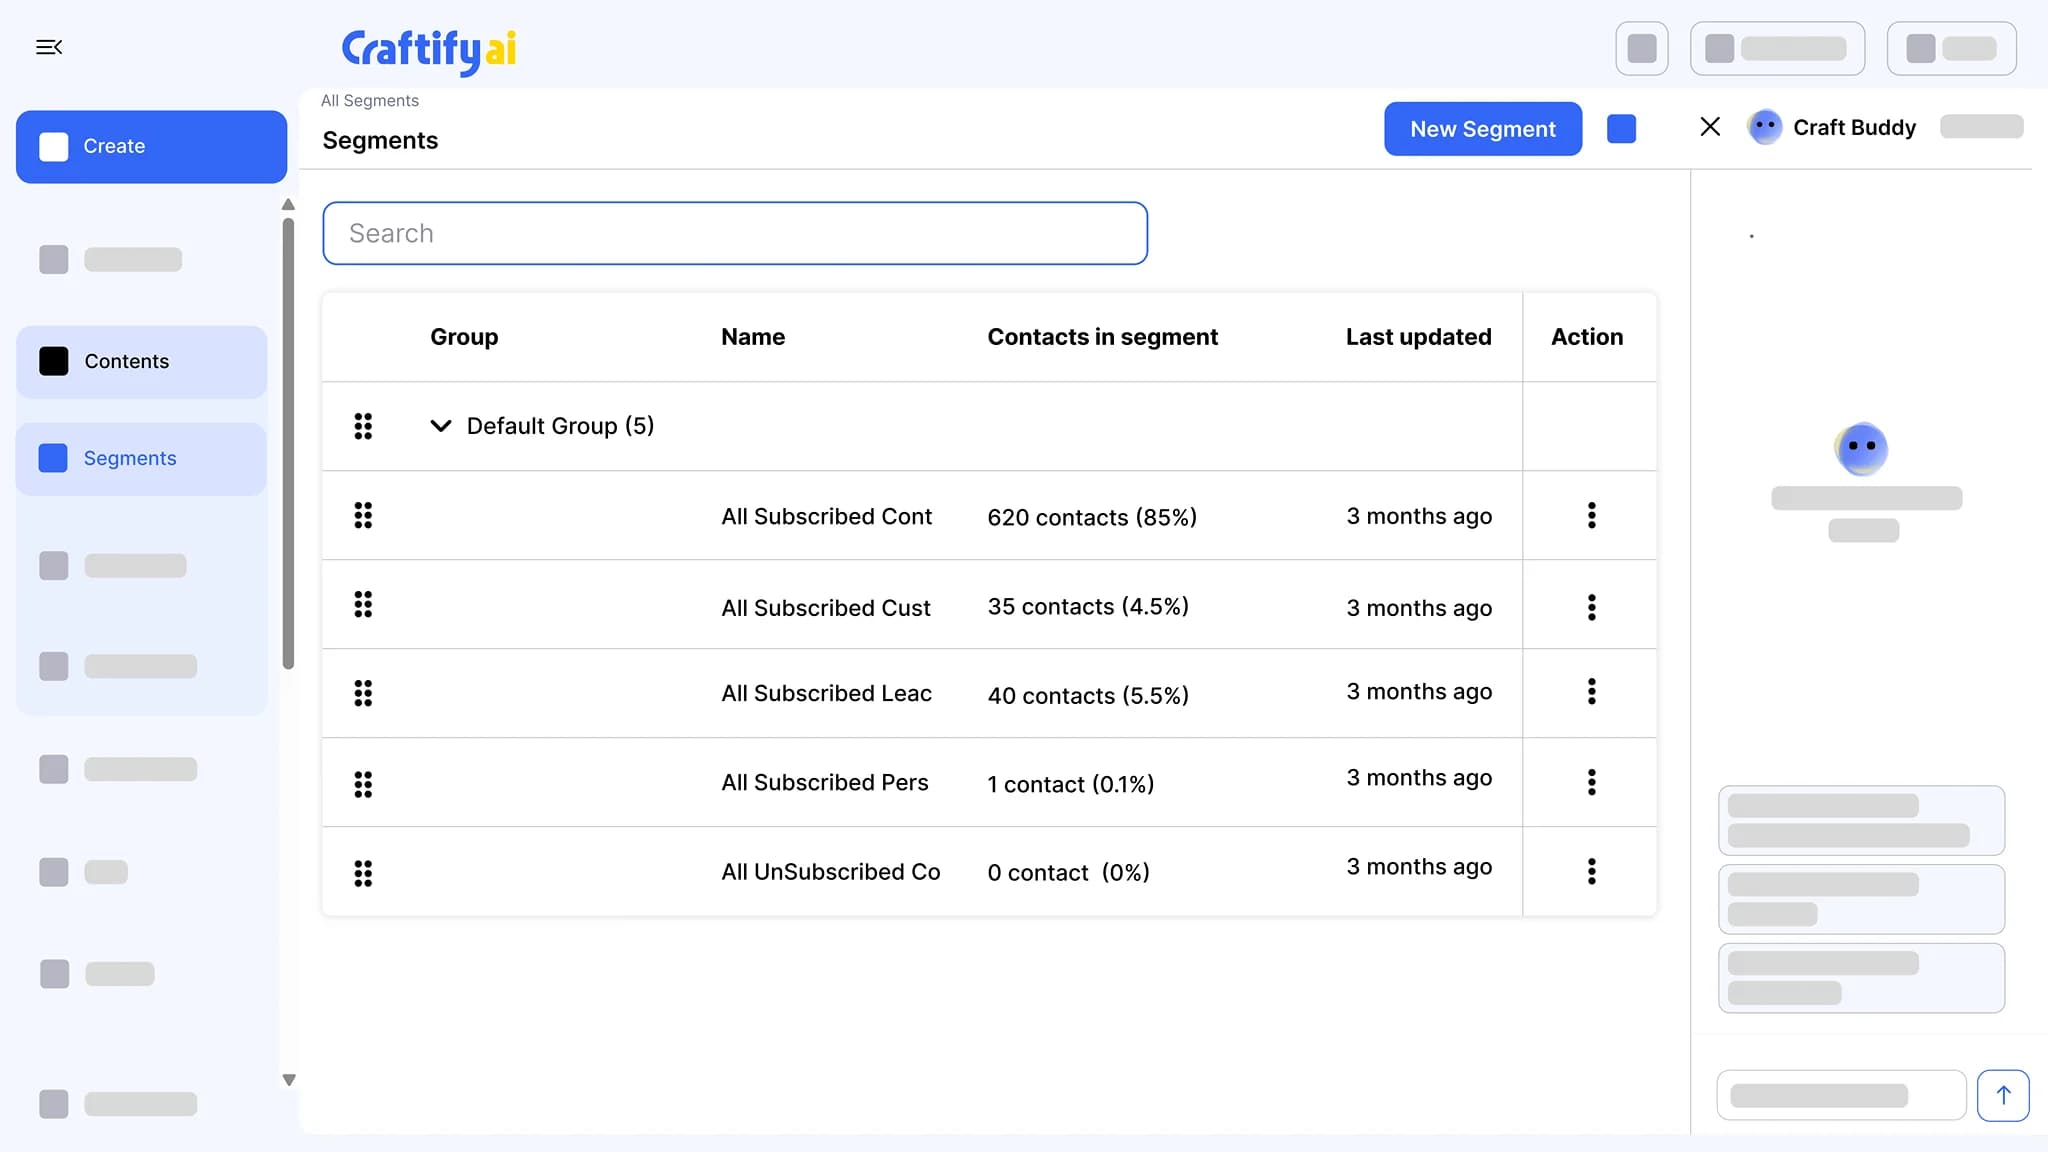The image size is (2048, 1152).
Task: Click the sidebar scrollbar up arrow
Action: coord(288,205)
